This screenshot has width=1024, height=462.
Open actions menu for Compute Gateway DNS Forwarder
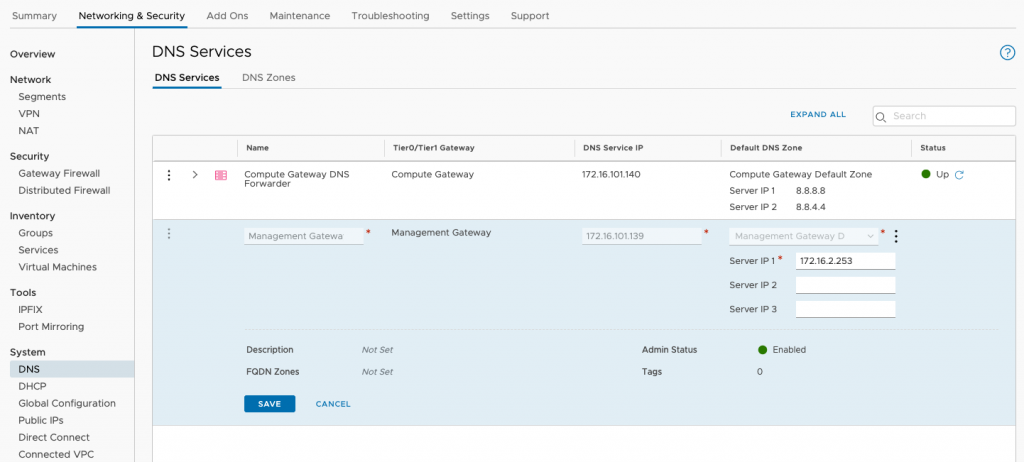pos(168,175)
